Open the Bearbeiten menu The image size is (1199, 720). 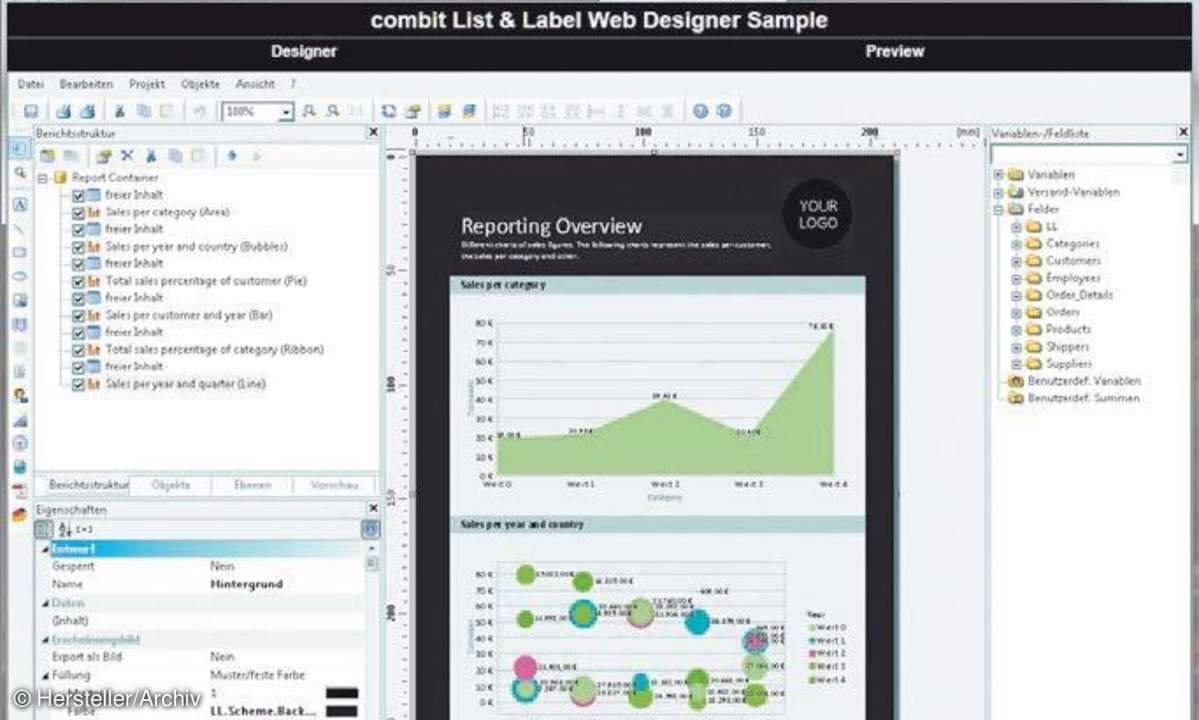(x=86, y=84)
